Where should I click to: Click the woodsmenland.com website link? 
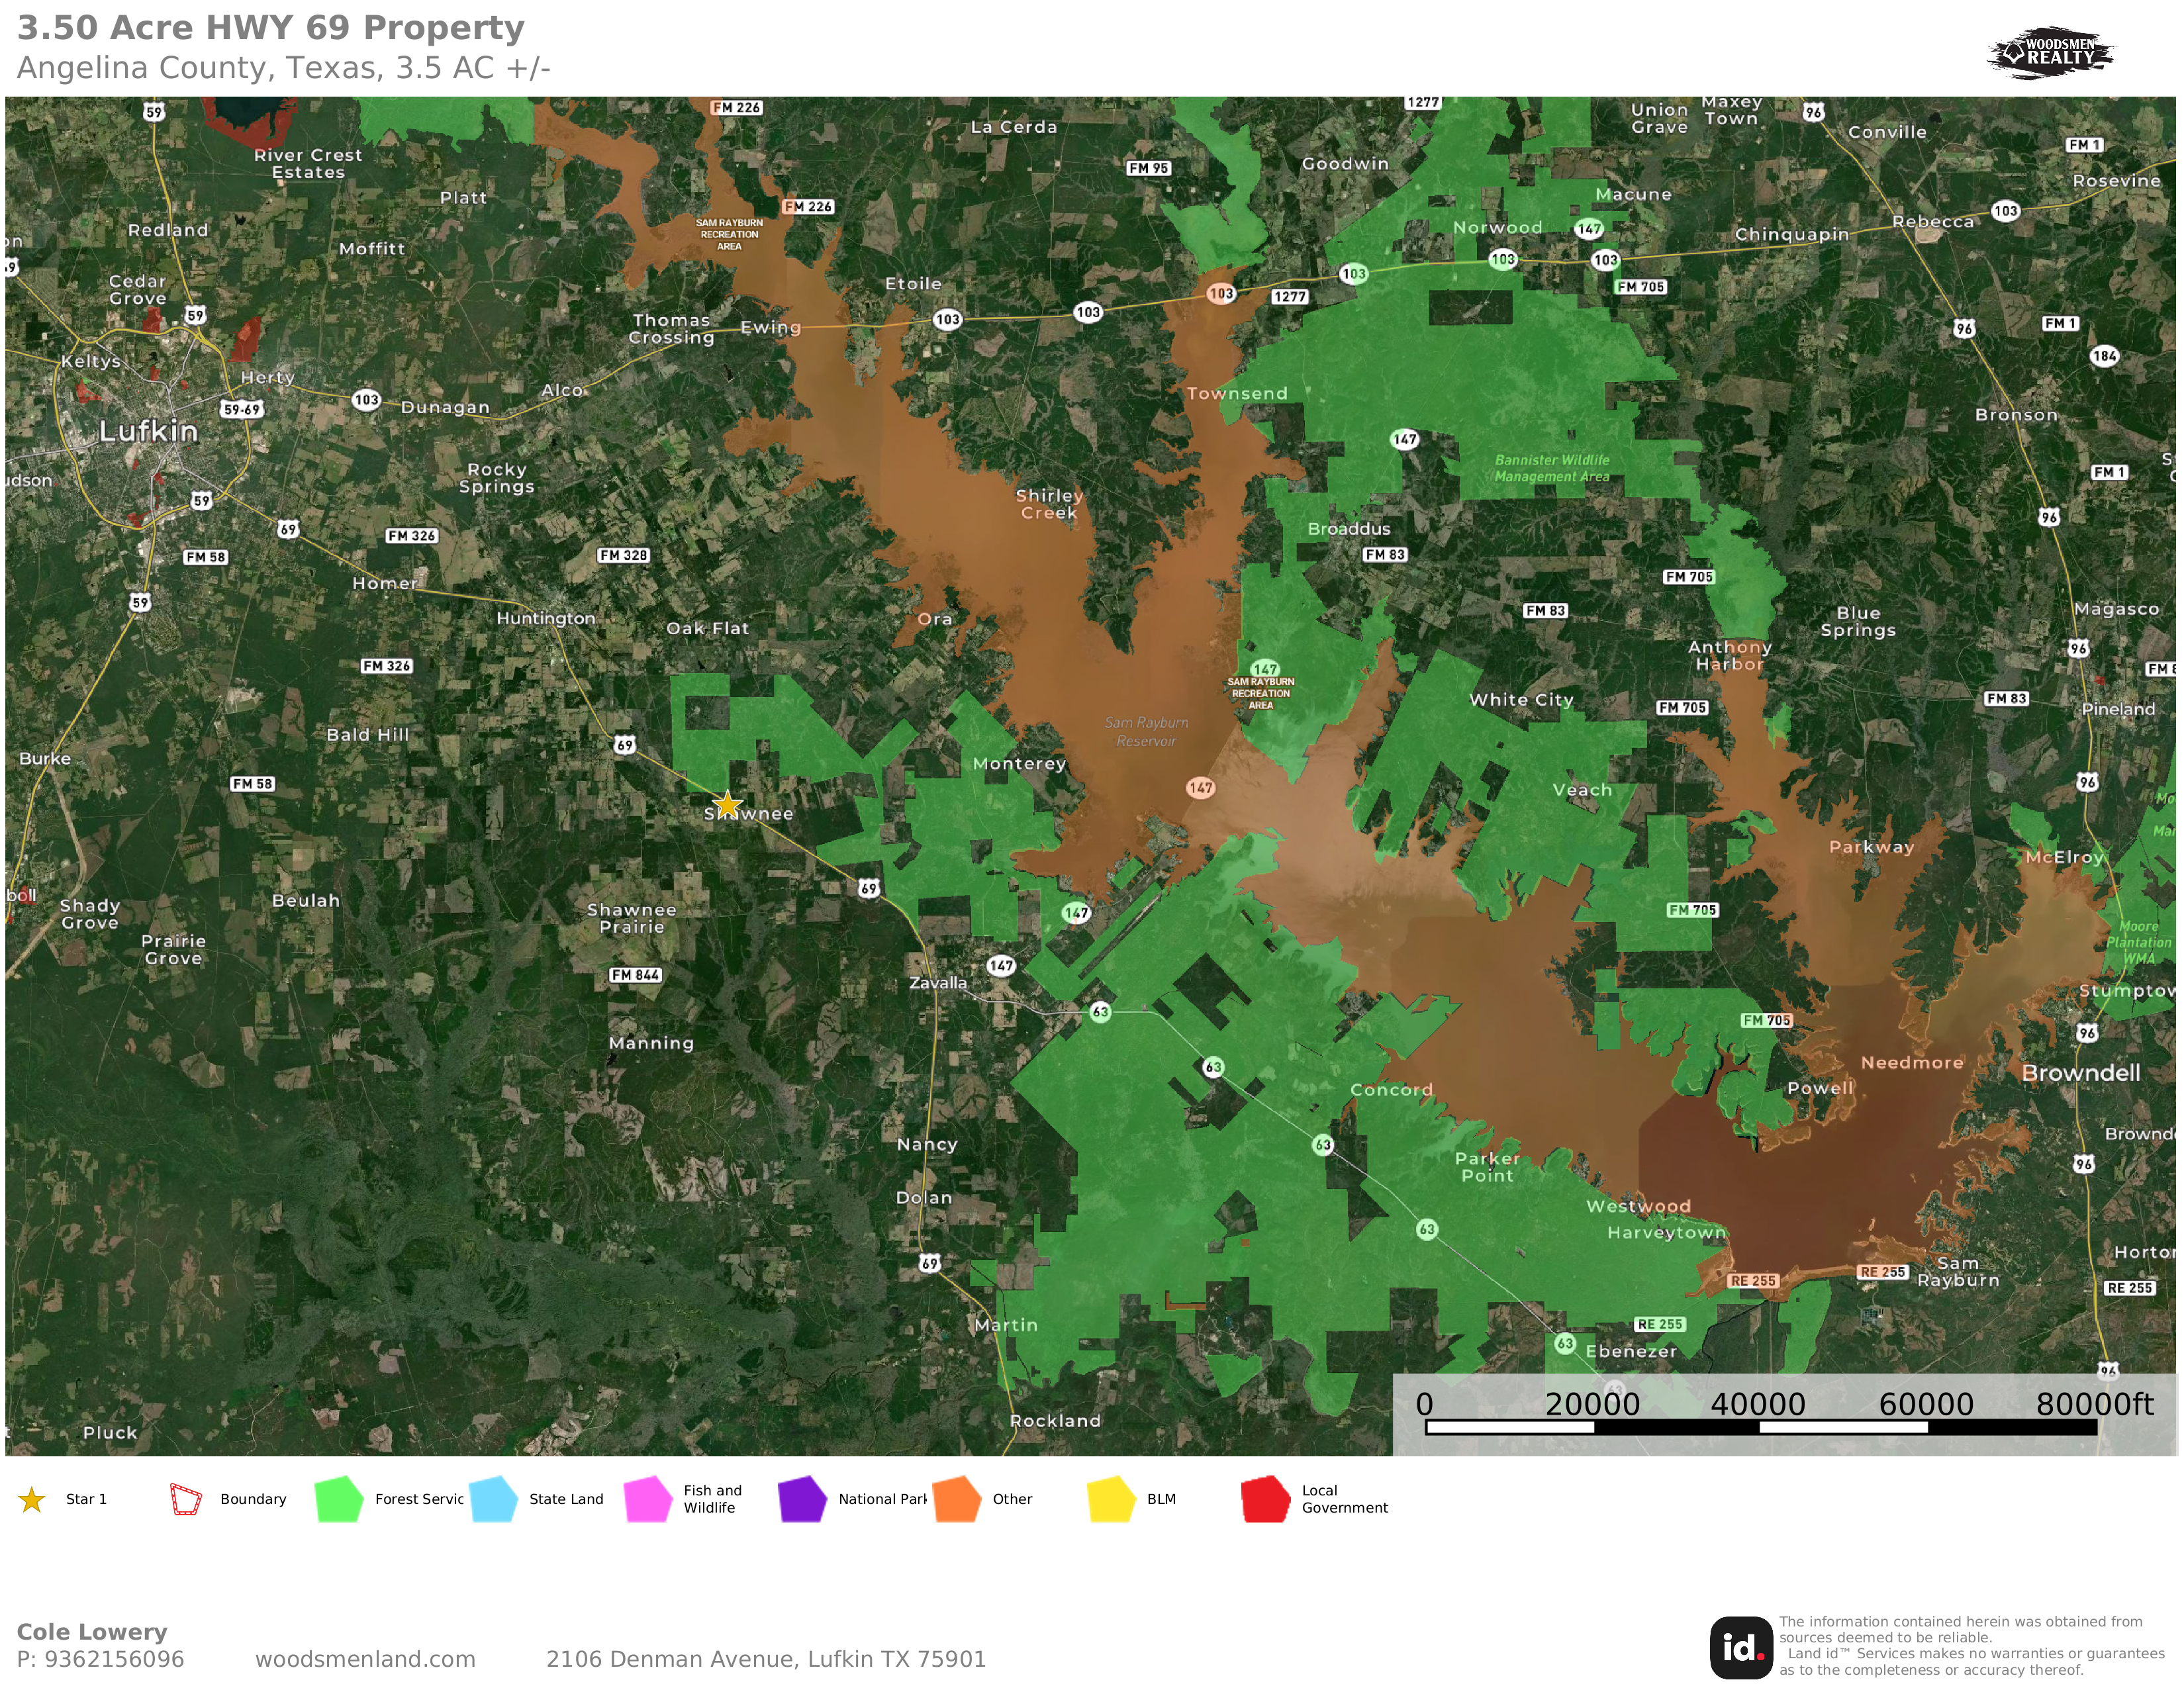point(365,1659)
